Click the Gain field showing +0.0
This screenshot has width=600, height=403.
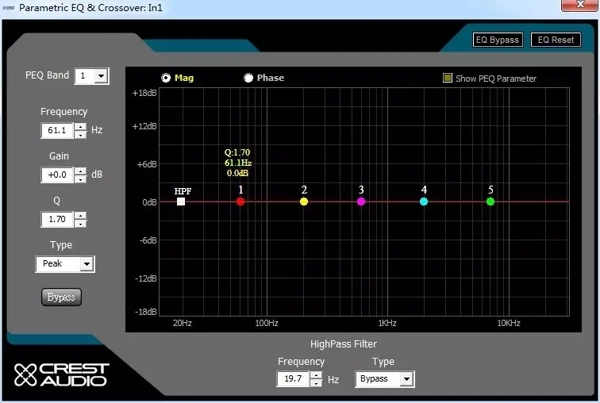(x=57, y=175)
